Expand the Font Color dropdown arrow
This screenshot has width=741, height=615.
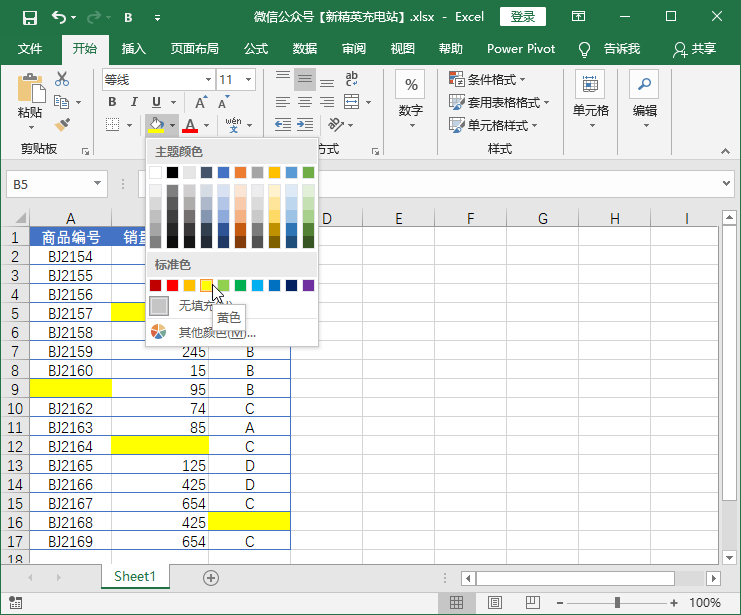[x=207, y=125]
